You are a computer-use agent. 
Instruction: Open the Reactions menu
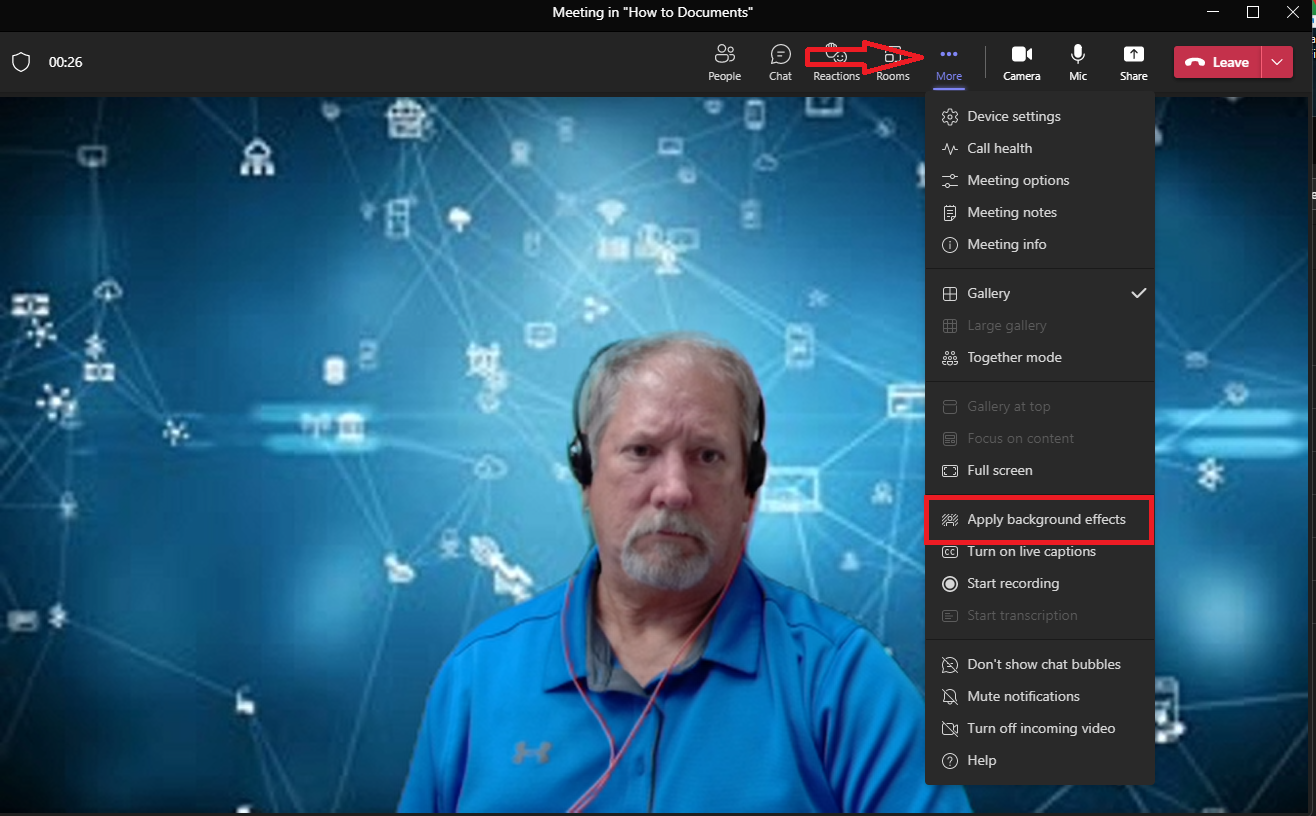(836, 62)
